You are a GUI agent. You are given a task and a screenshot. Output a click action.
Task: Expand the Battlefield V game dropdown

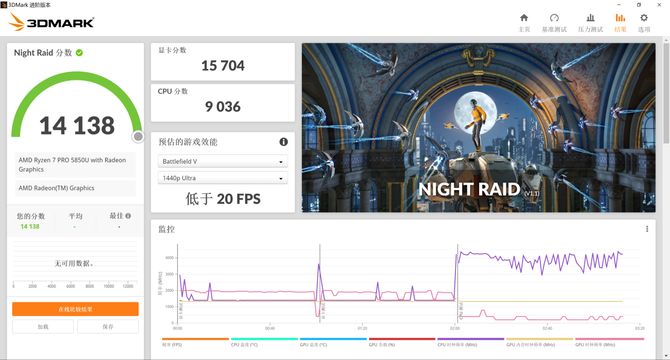[x=223, y=161]
